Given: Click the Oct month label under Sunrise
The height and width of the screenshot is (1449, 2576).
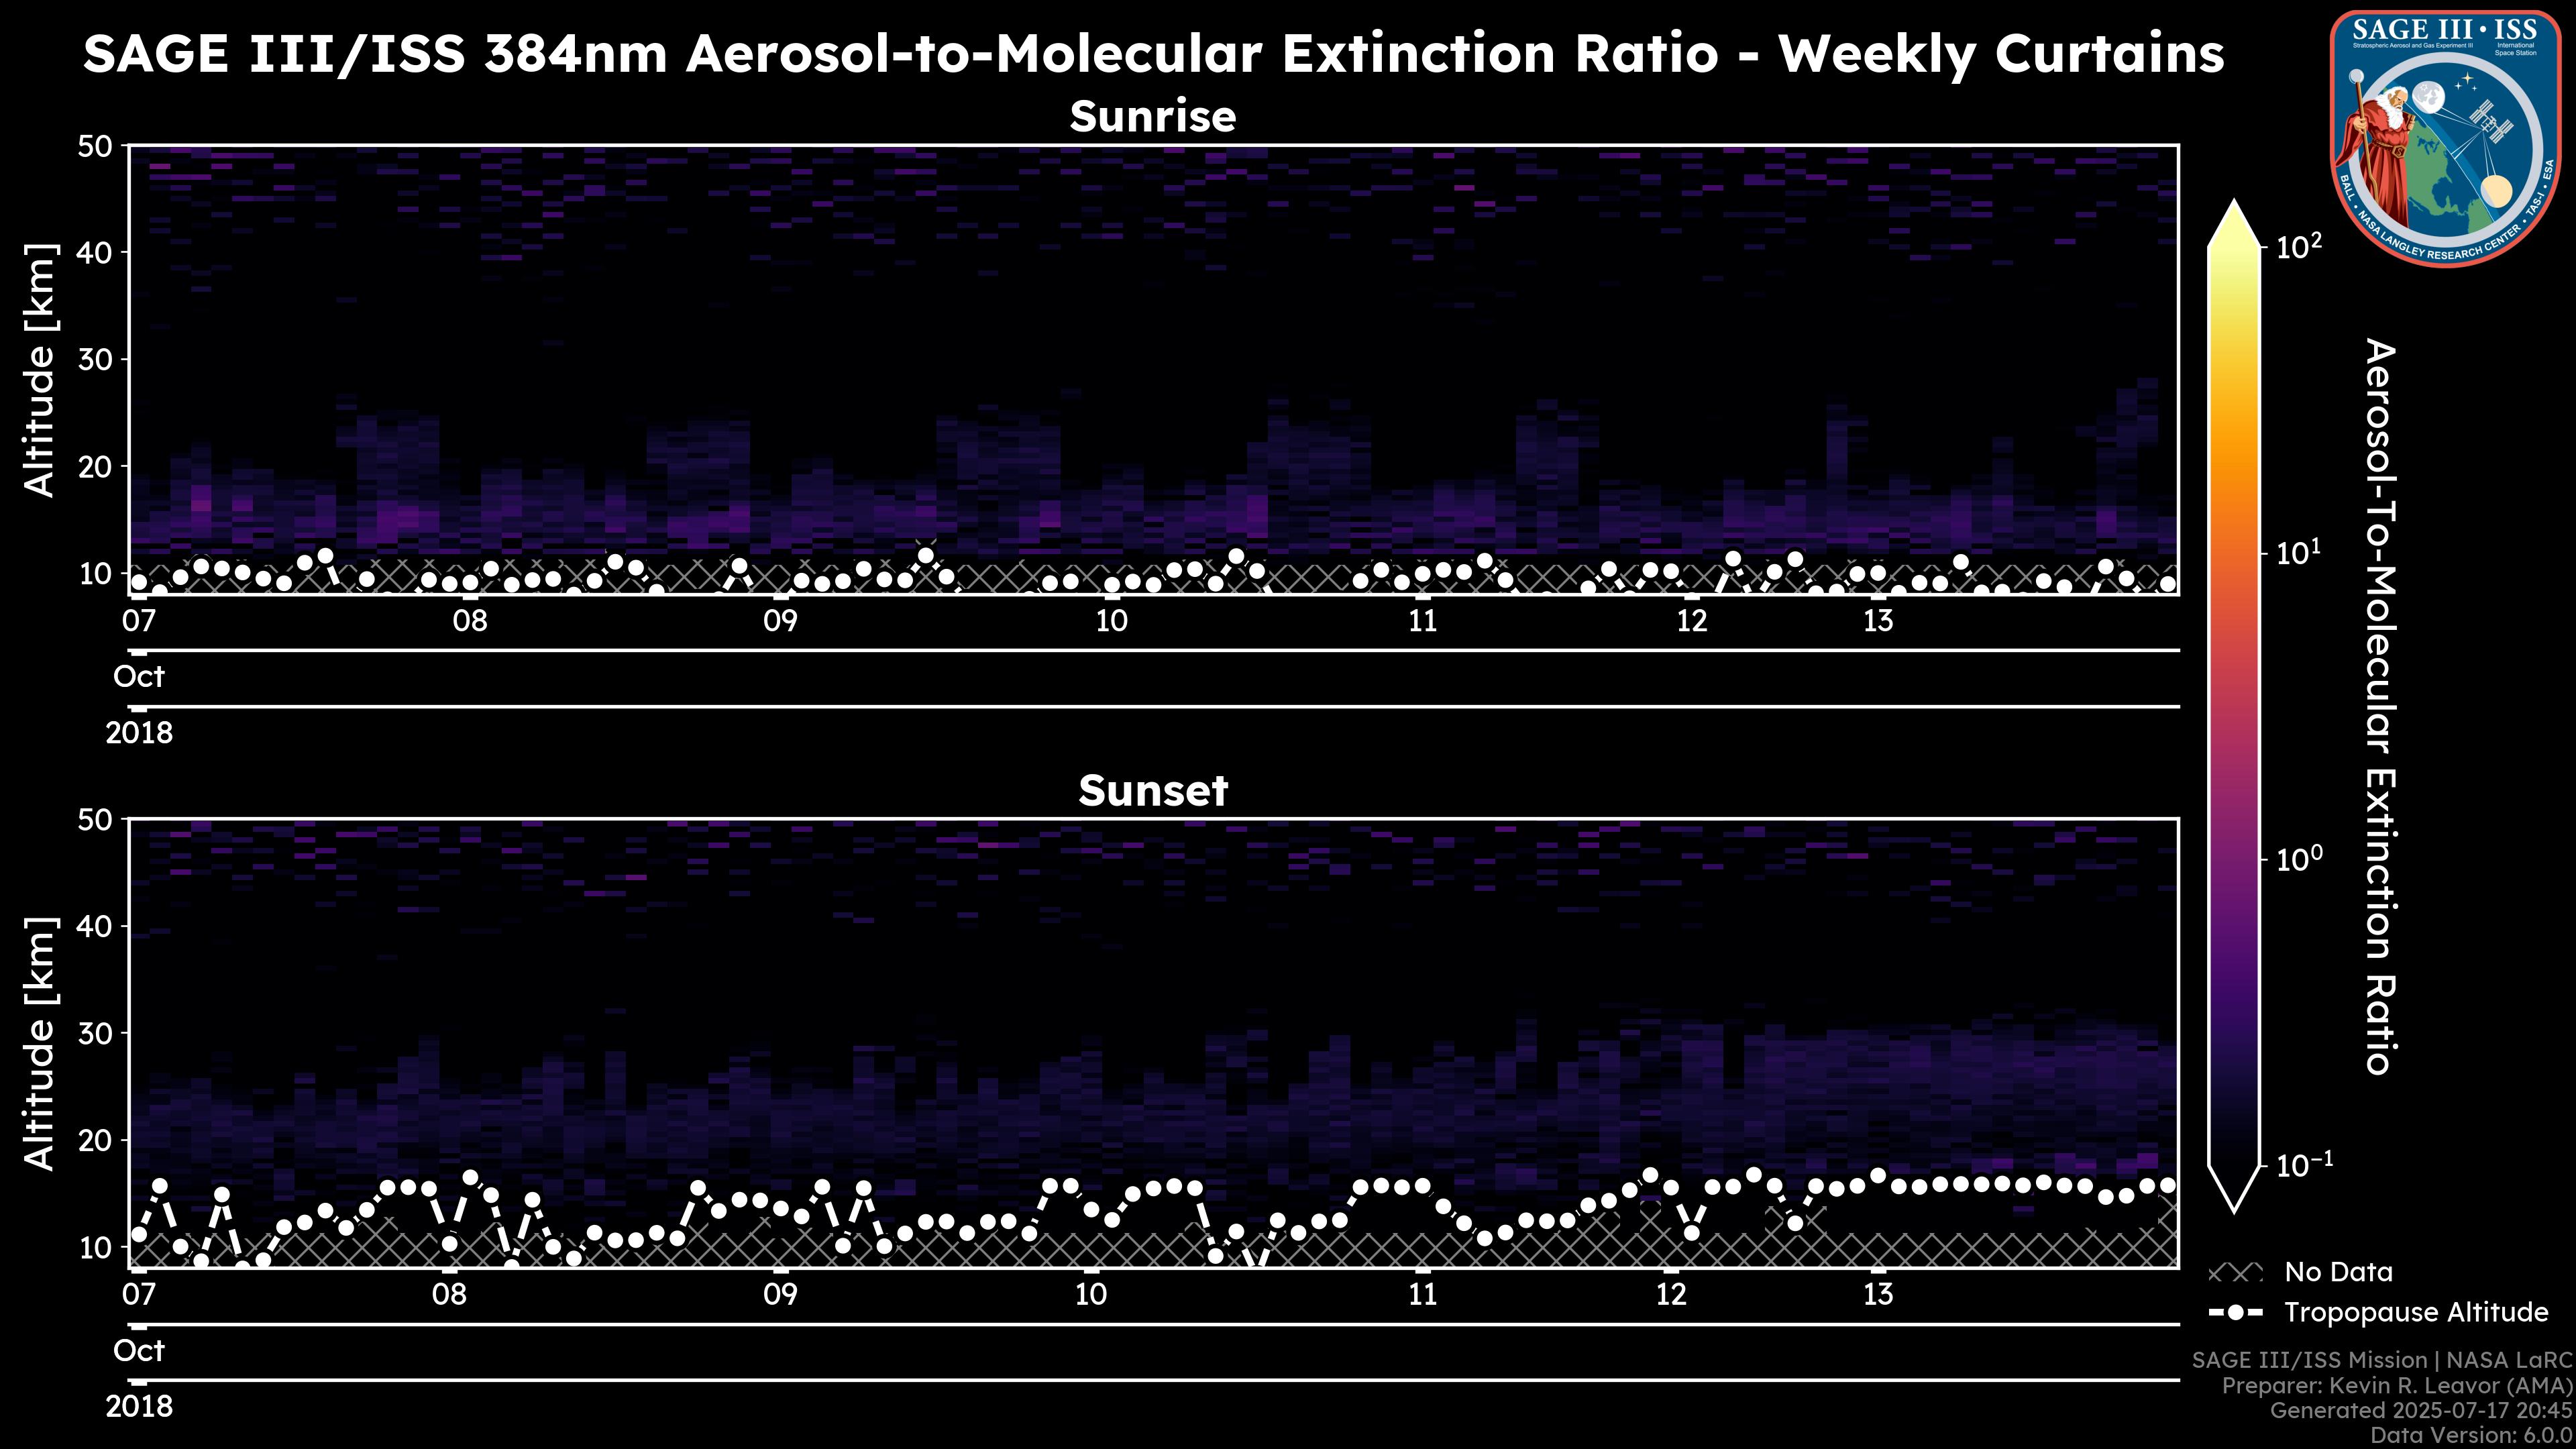Looking at the screenshot, I should tap(139, 677).
